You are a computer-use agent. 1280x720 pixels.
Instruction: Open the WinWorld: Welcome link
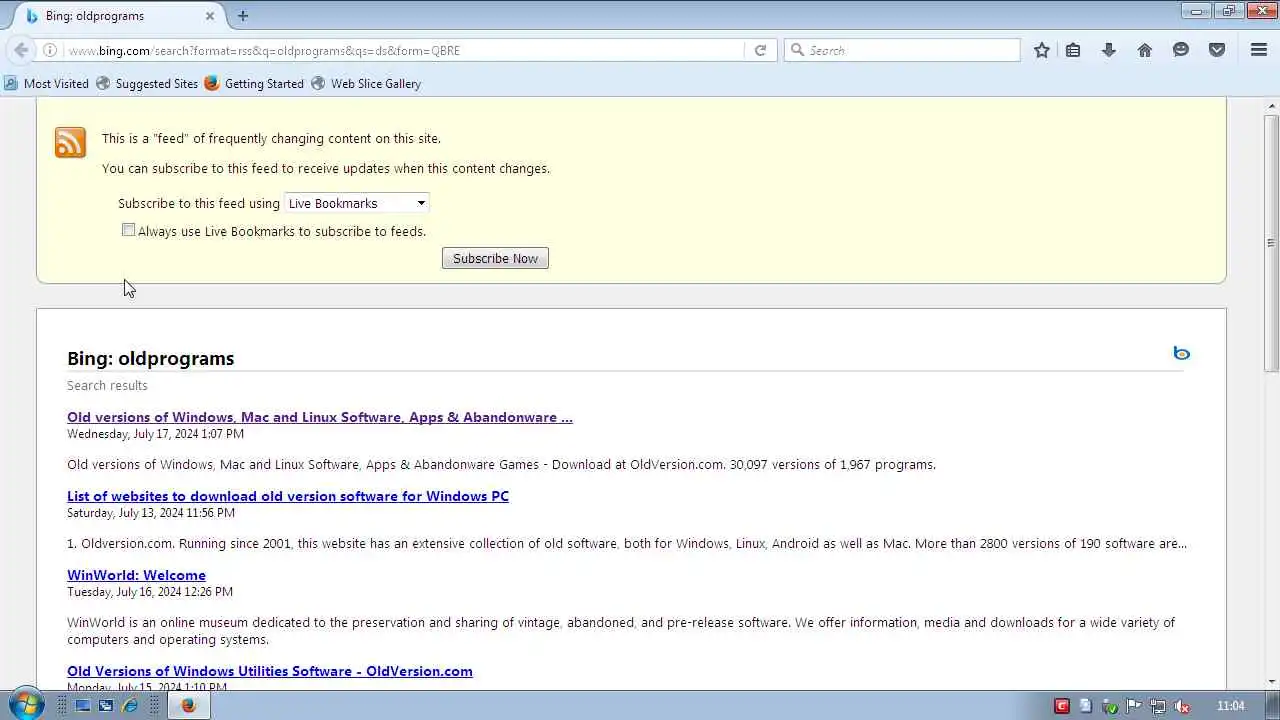coord(136,575)
